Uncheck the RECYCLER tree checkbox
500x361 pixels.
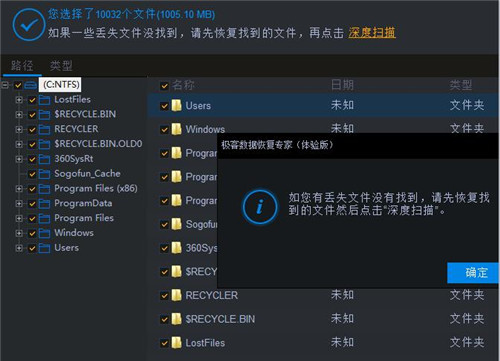[32, 129]
